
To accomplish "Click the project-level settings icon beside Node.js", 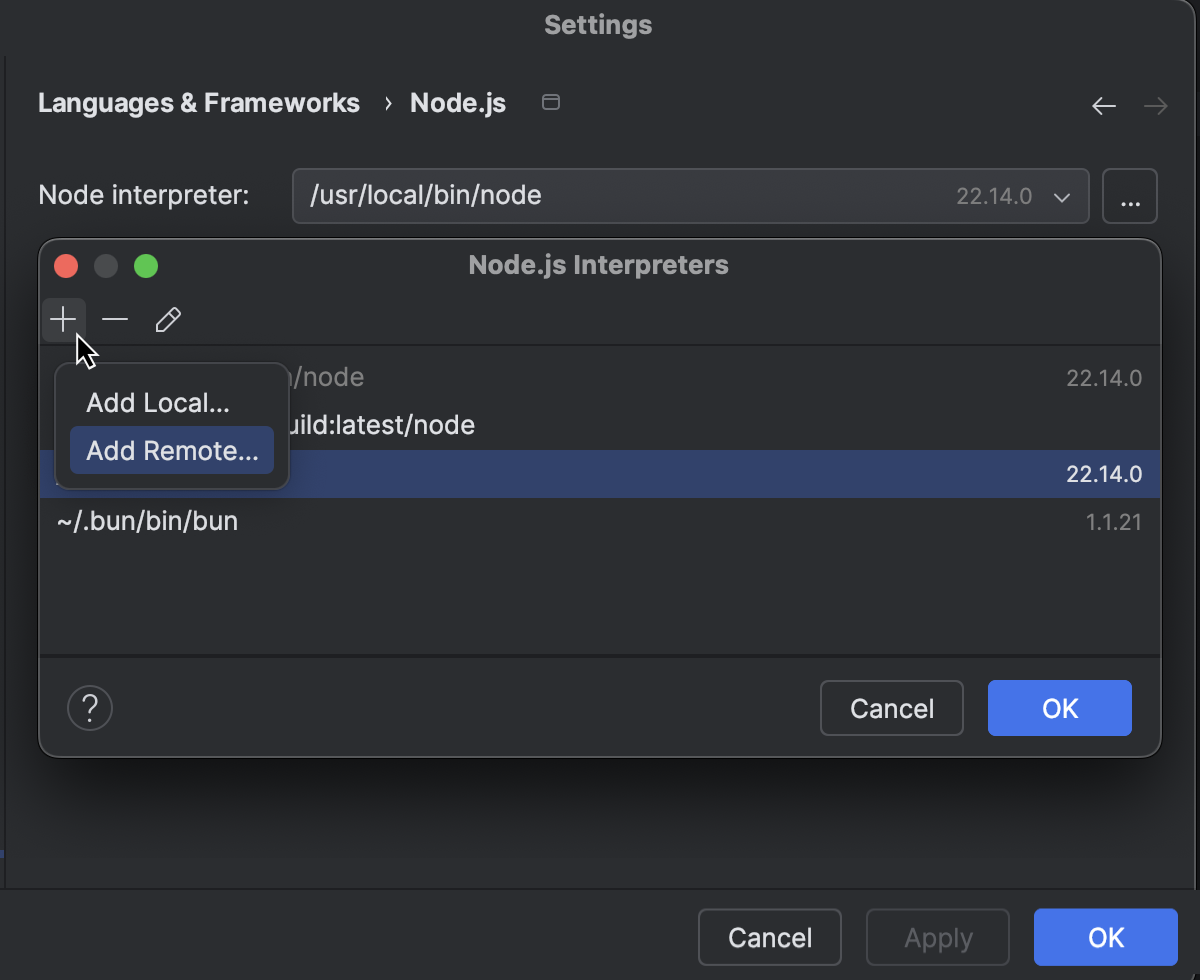I will (x=550, y=102).
